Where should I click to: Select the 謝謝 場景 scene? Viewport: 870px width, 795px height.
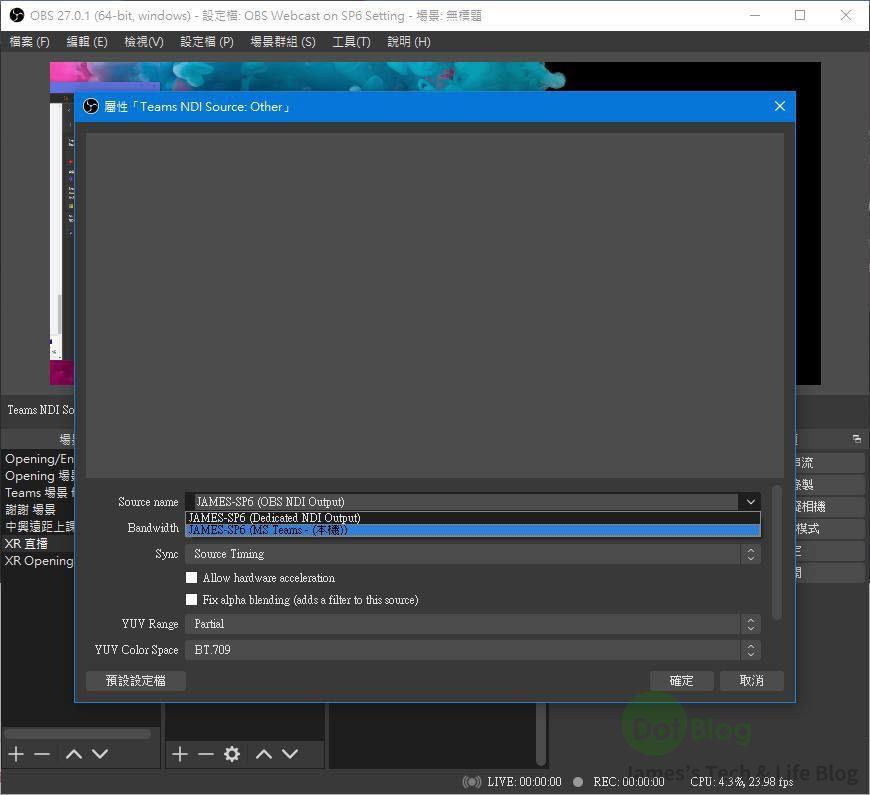[38, 510]
